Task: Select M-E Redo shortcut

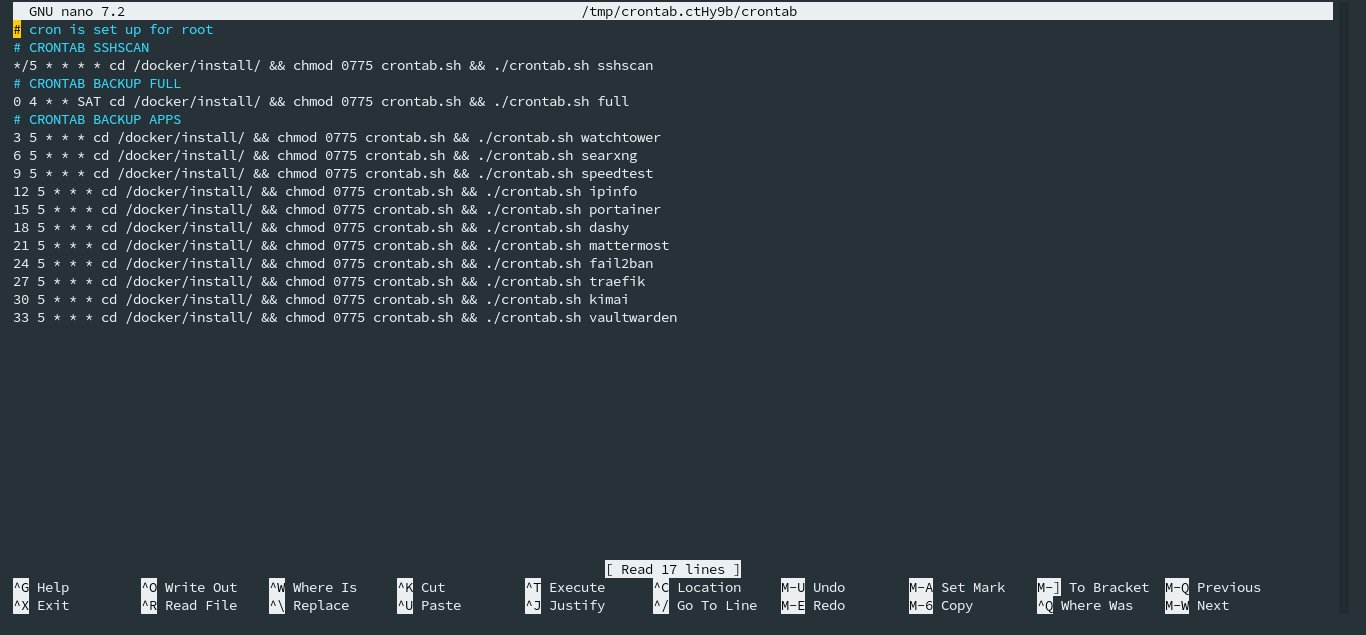Action: coord(813,605)
